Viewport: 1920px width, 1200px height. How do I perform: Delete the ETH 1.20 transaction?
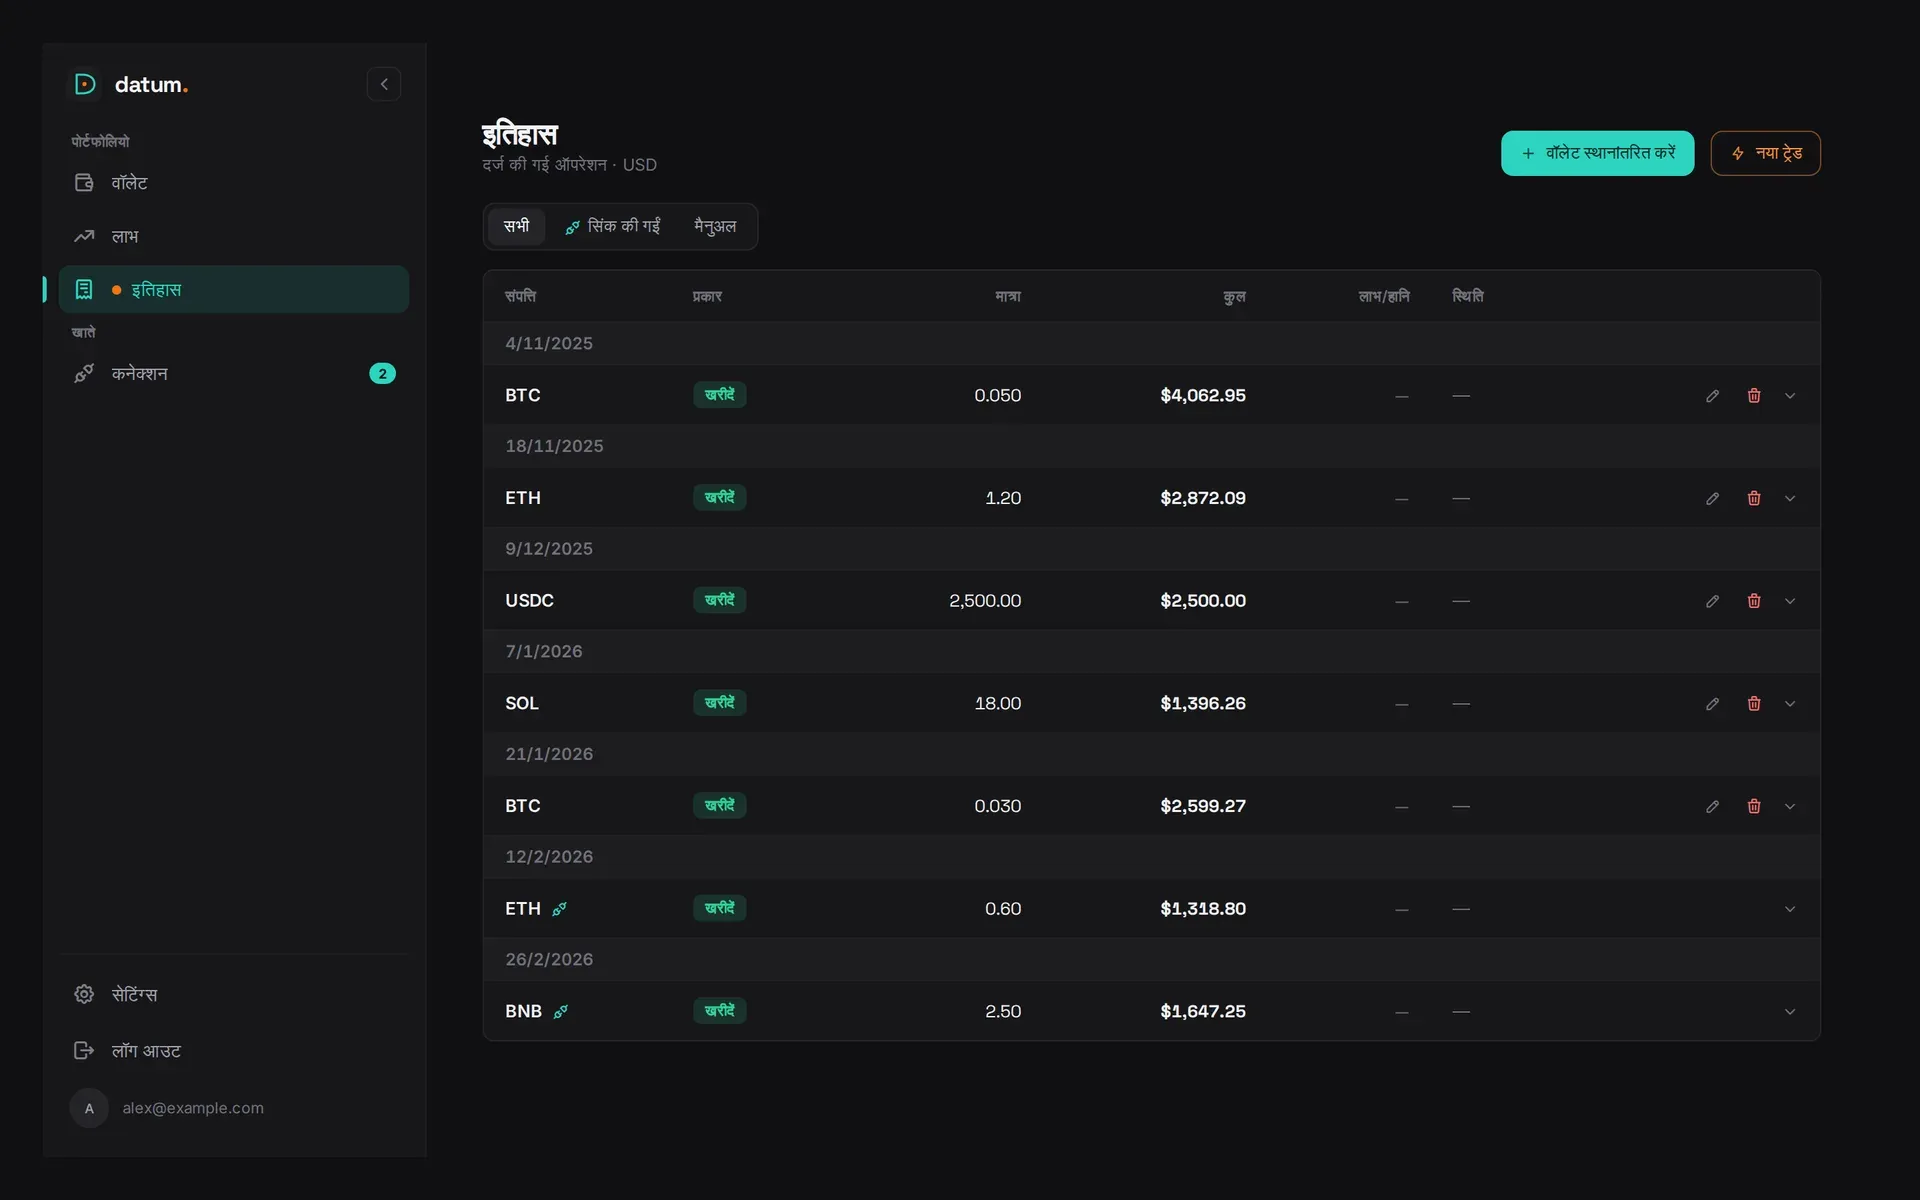pyautogui.click(x=1754, y=498)
